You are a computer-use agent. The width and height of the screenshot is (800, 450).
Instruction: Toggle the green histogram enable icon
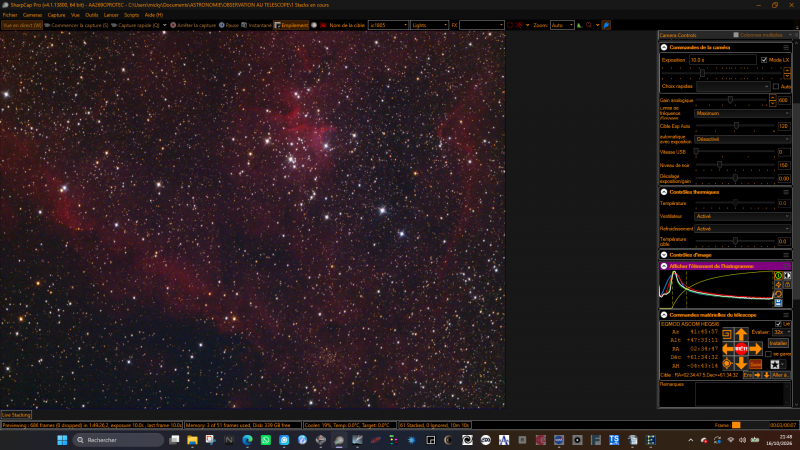click(x=778, y=276)
